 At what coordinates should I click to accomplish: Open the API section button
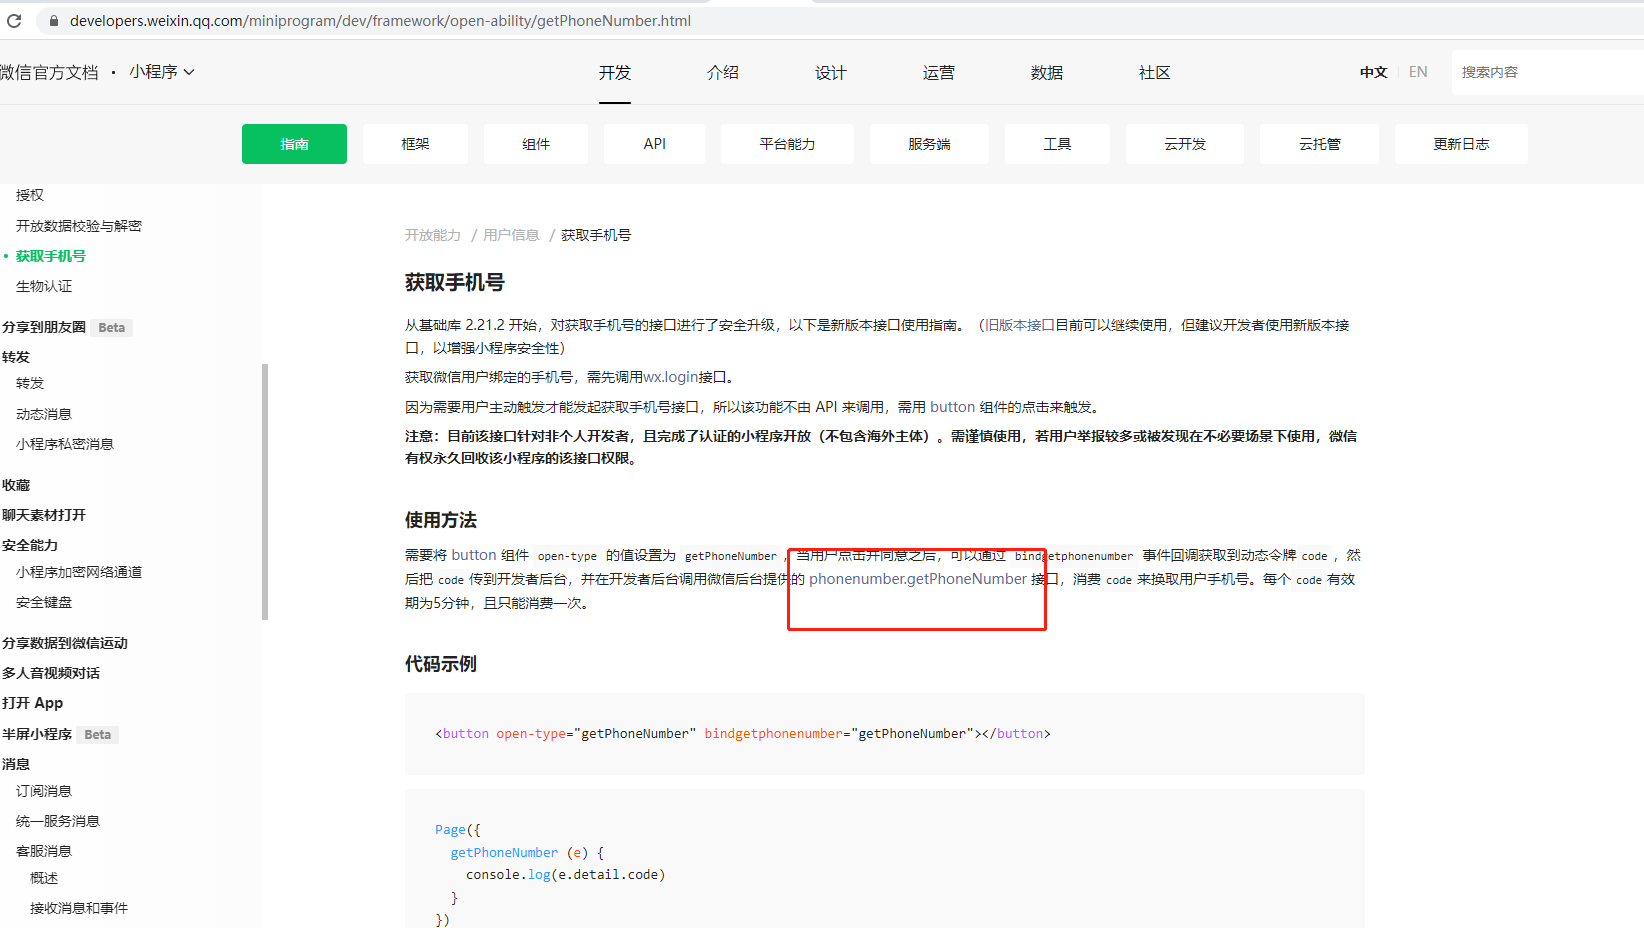pyautogui.click(x=655, y=144)
